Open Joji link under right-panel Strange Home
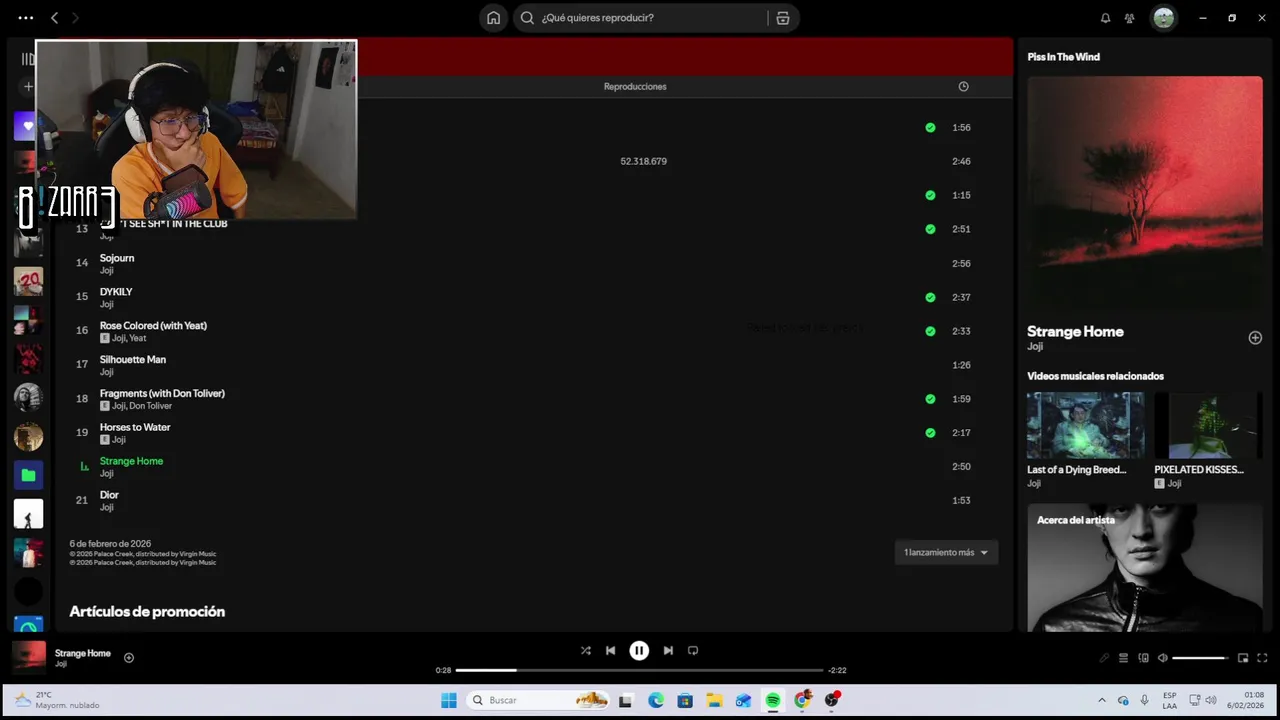 1035,346
